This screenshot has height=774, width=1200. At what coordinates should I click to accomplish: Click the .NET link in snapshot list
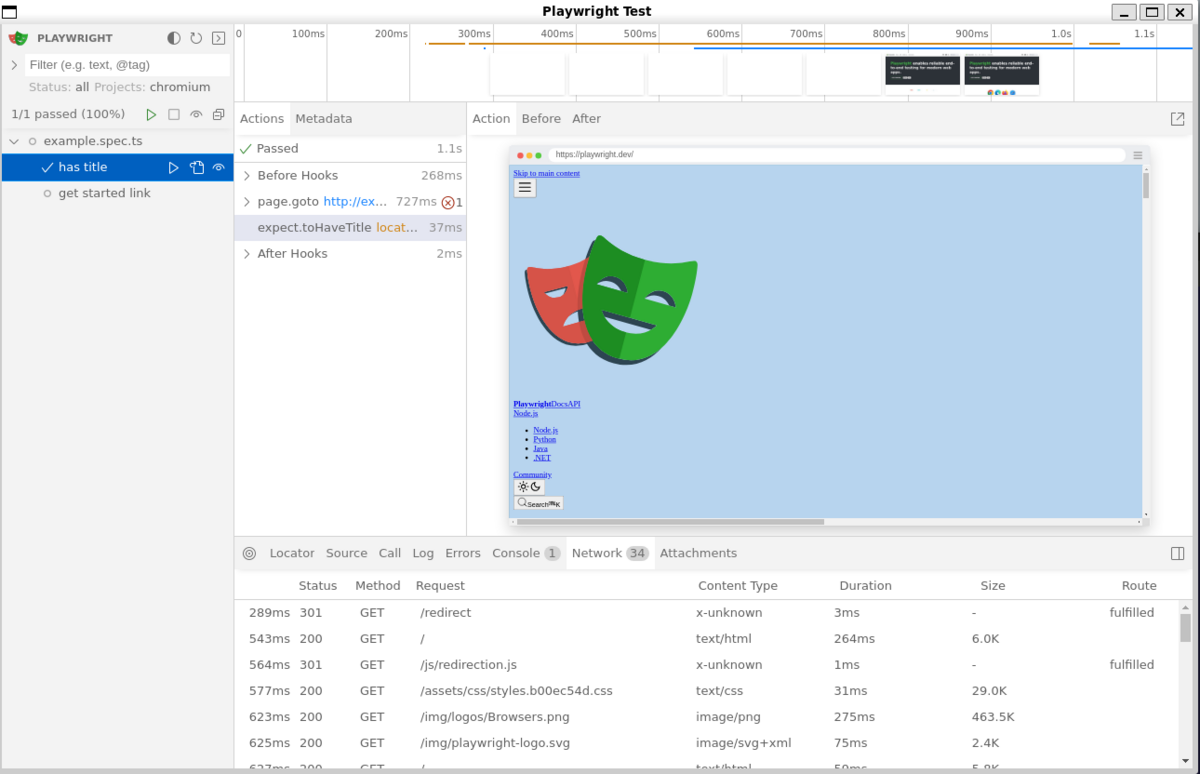coord(542,457)
